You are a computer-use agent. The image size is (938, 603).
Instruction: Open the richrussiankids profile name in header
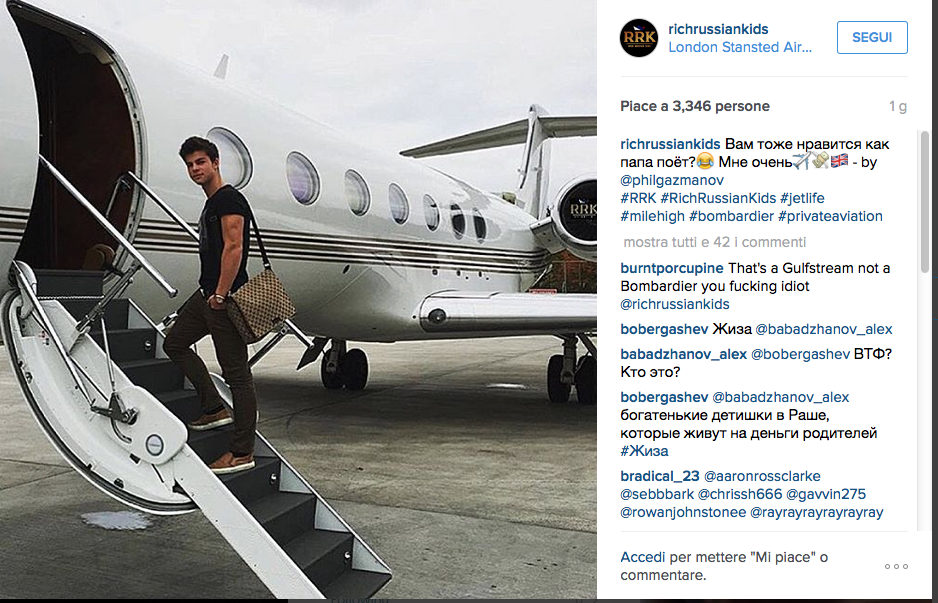[x=718, y=29]
